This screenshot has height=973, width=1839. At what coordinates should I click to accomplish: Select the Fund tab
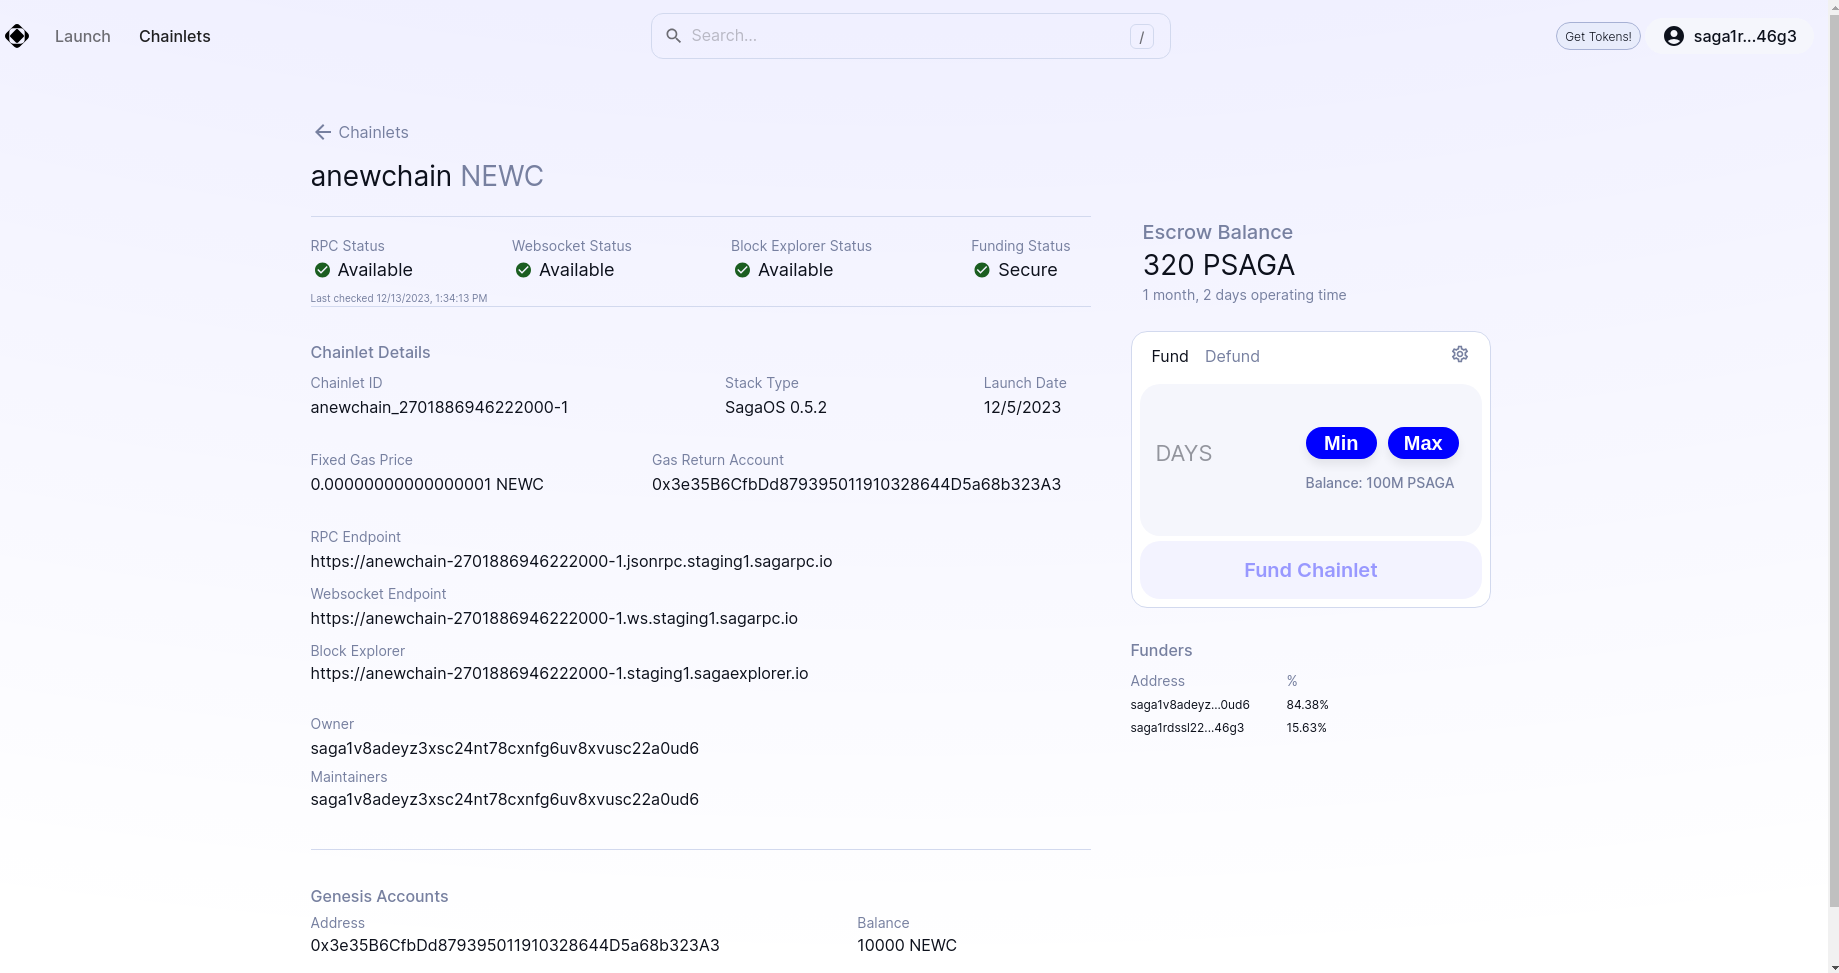click(1169, 356)
